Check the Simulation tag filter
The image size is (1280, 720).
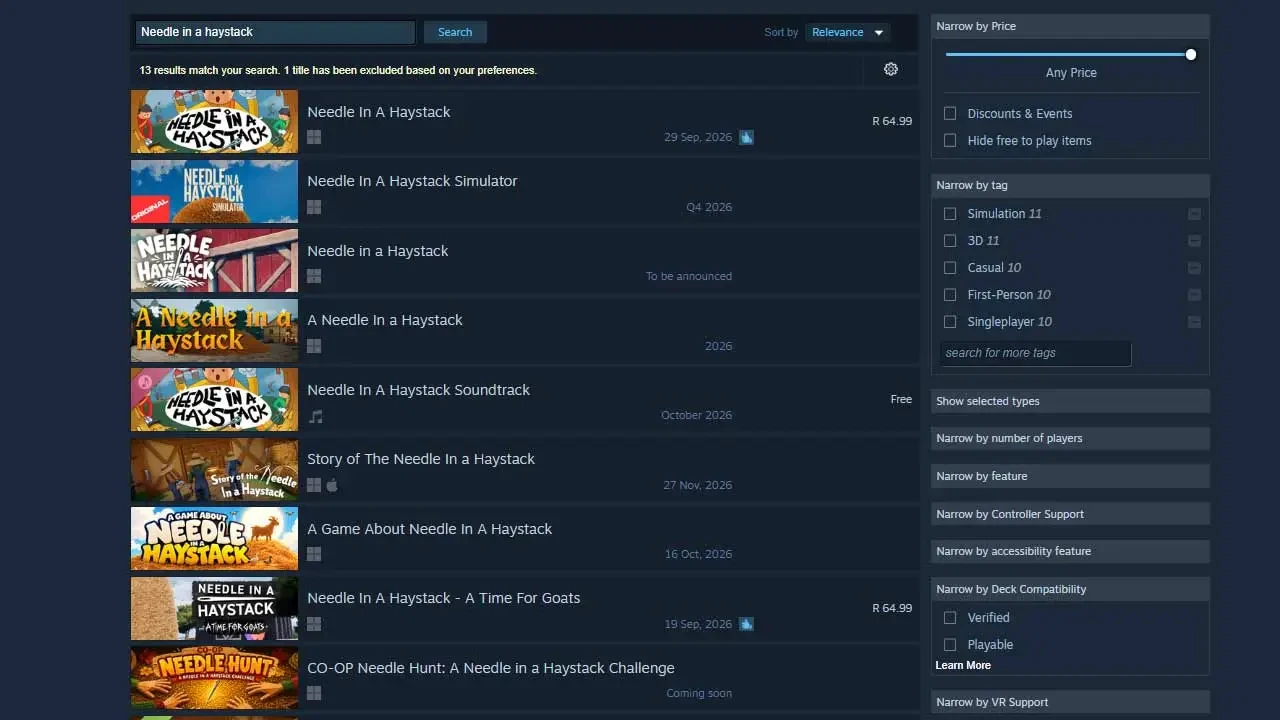click(950, 214)
